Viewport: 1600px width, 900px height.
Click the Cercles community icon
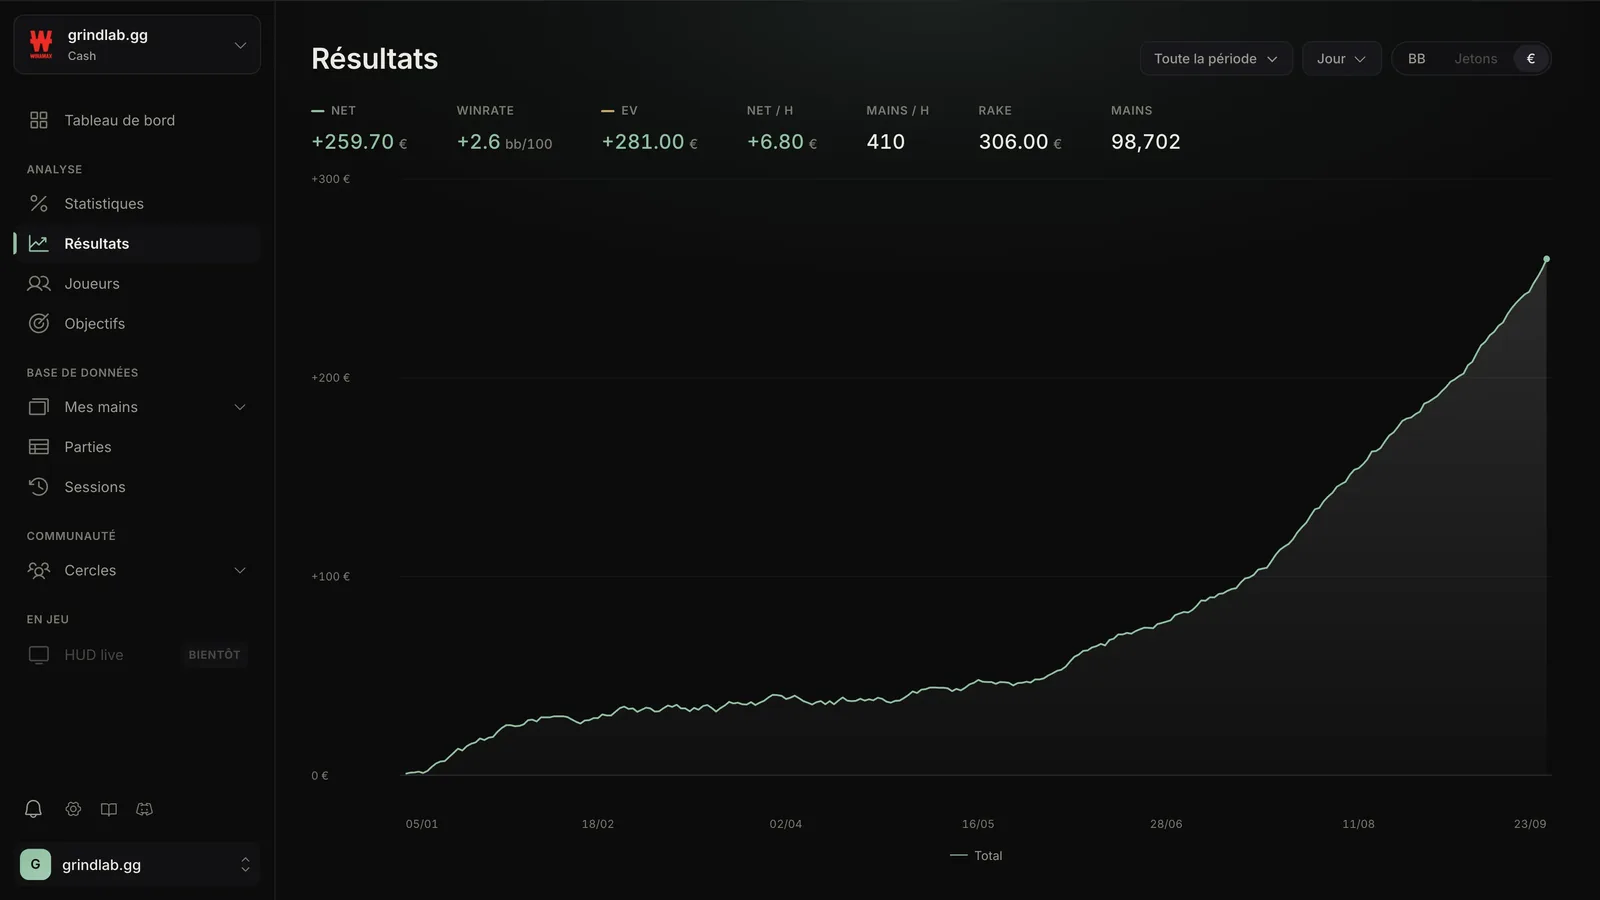point(39,570)
